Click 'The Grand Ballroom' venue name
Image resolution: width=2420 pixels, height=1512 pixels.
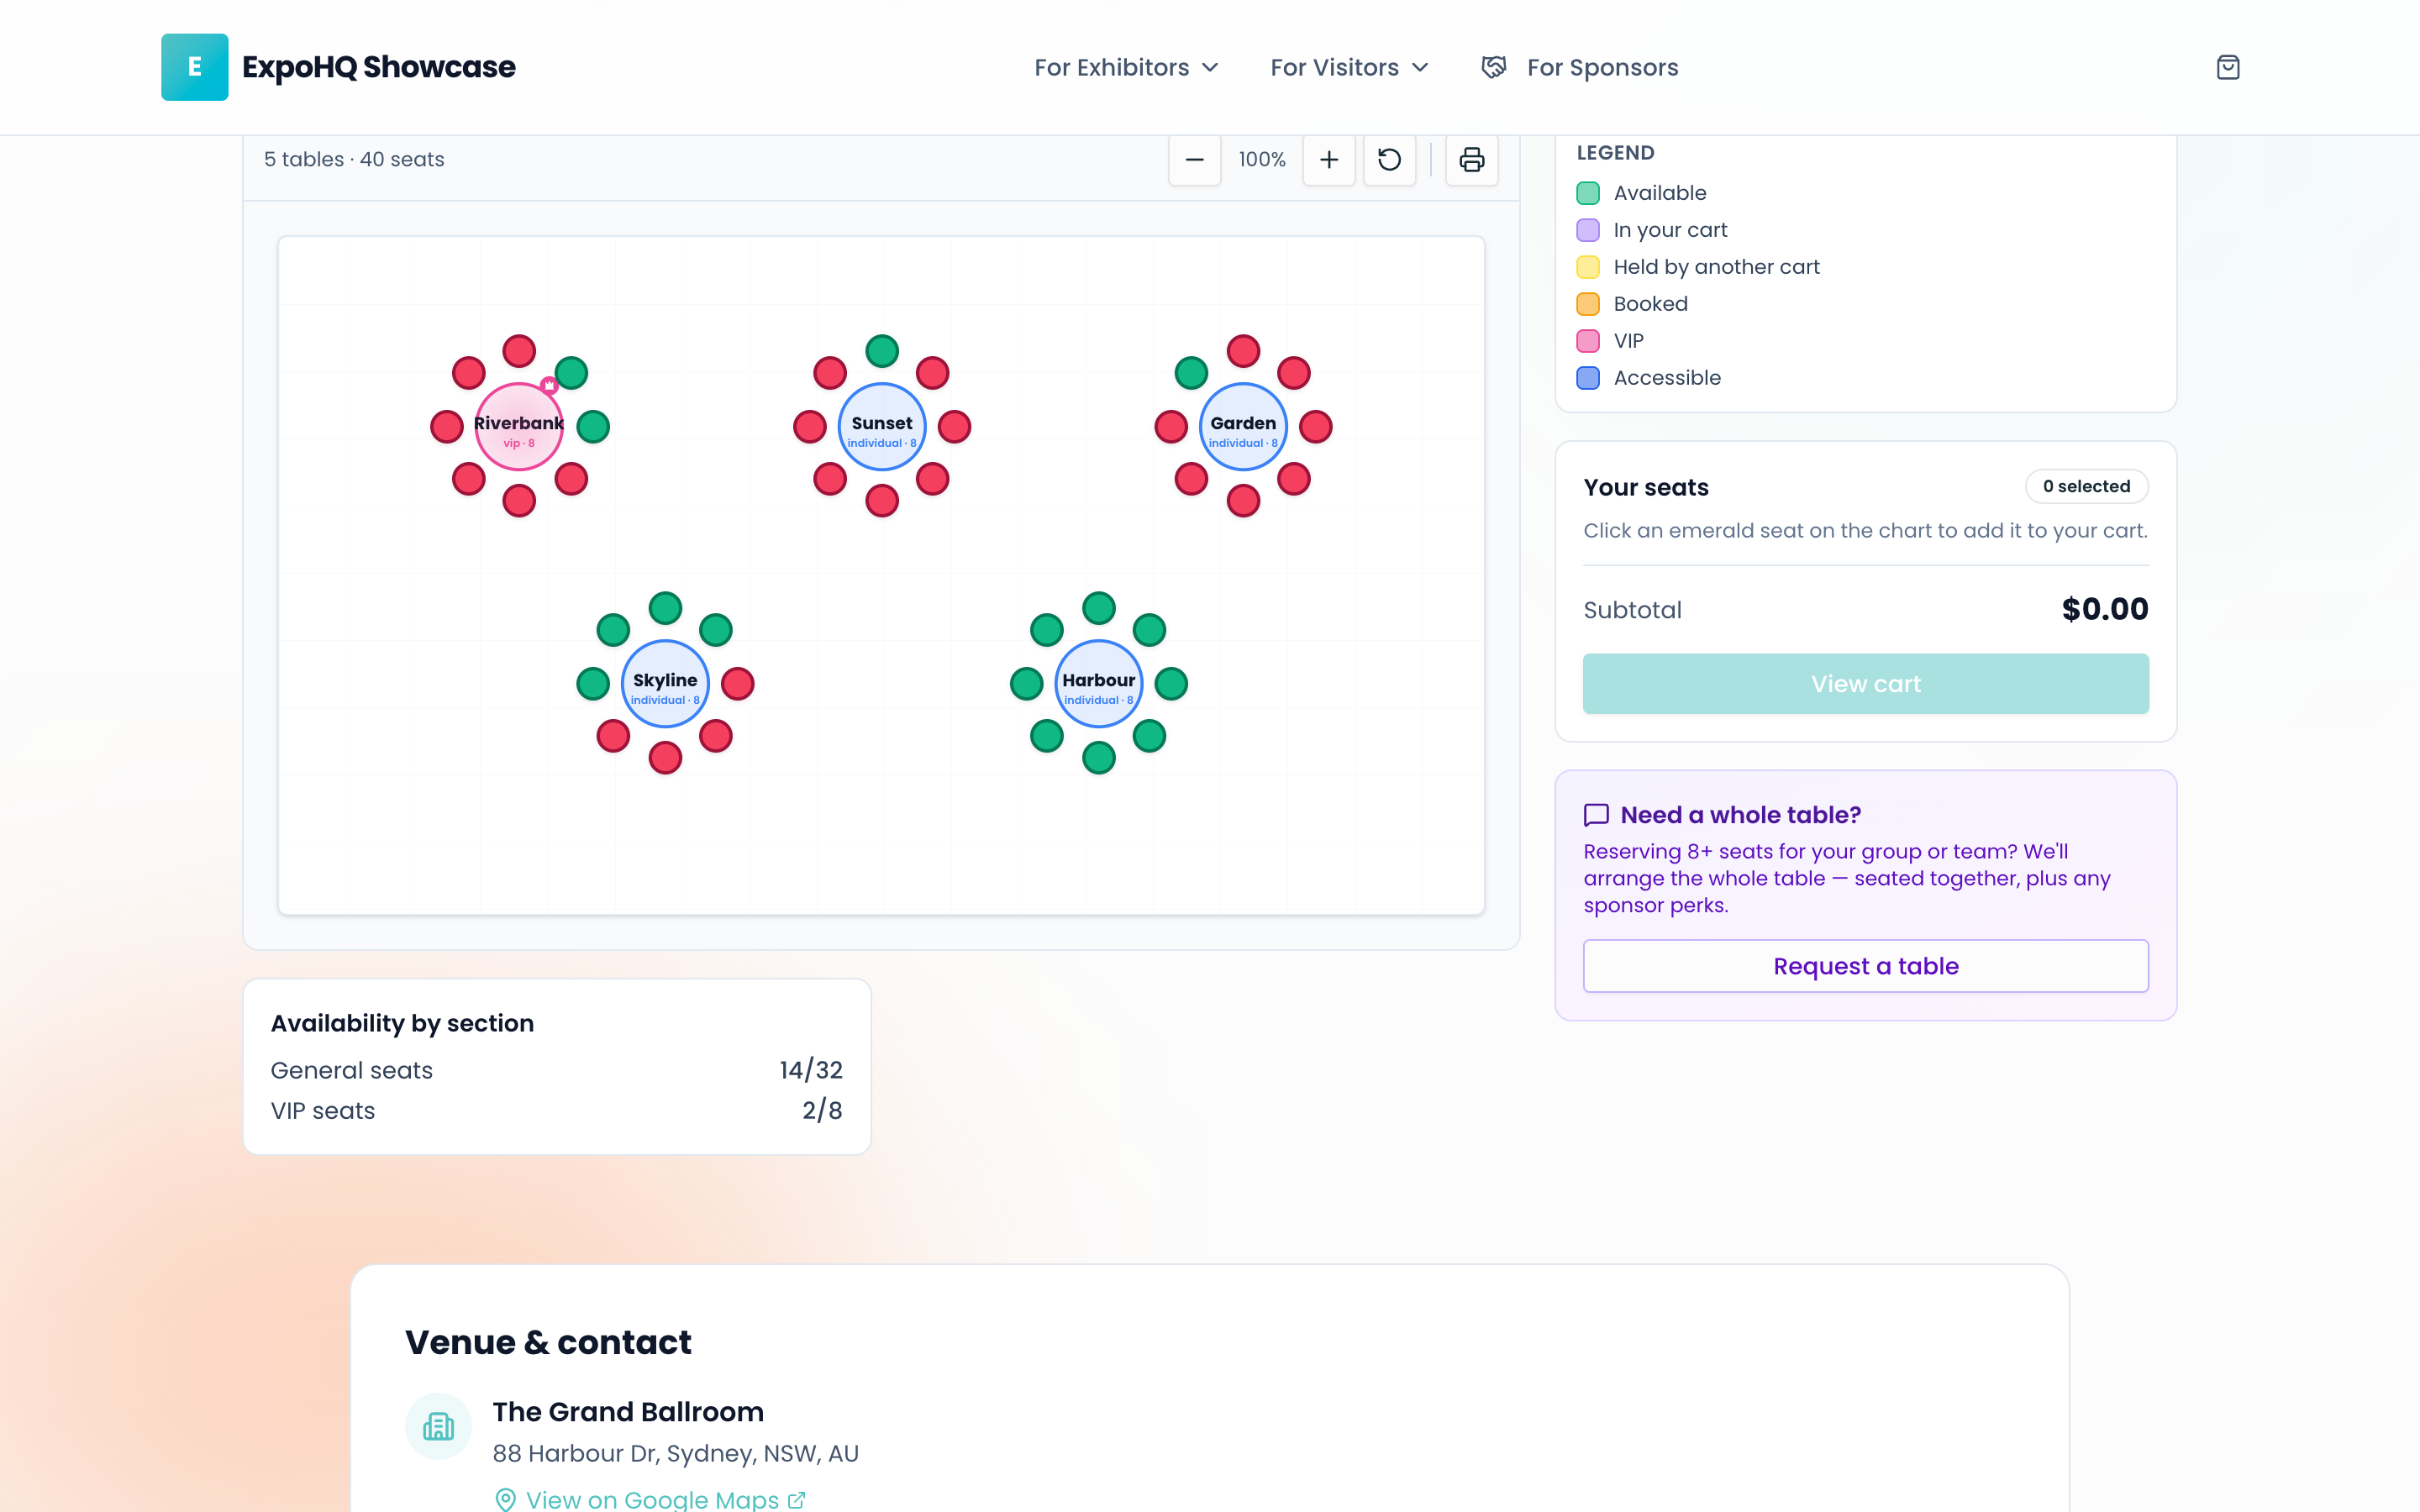click(x=628, y=1412)
